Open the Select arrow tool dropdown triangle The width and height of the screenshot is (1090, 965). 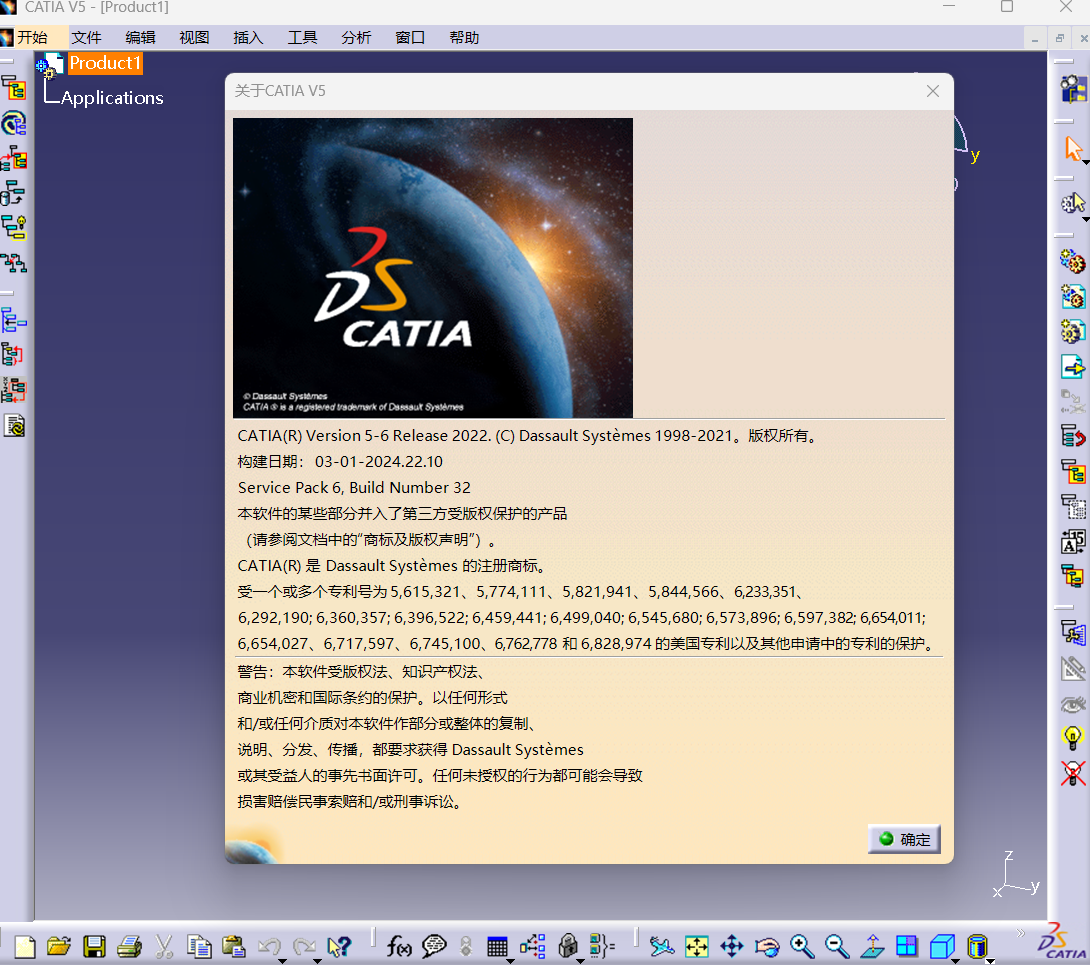click(x=1086, y=162)
